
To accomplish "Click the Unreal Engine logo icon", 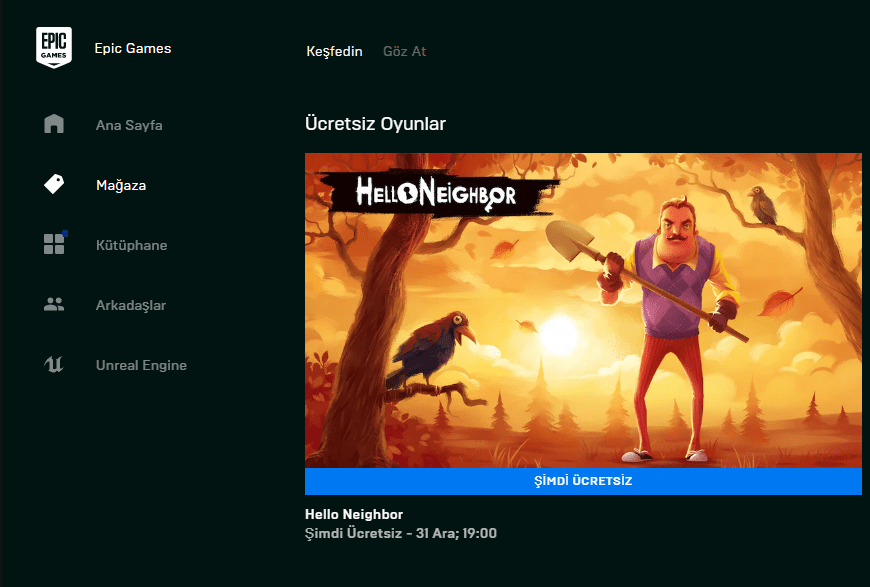I will (x=54, y=365).
